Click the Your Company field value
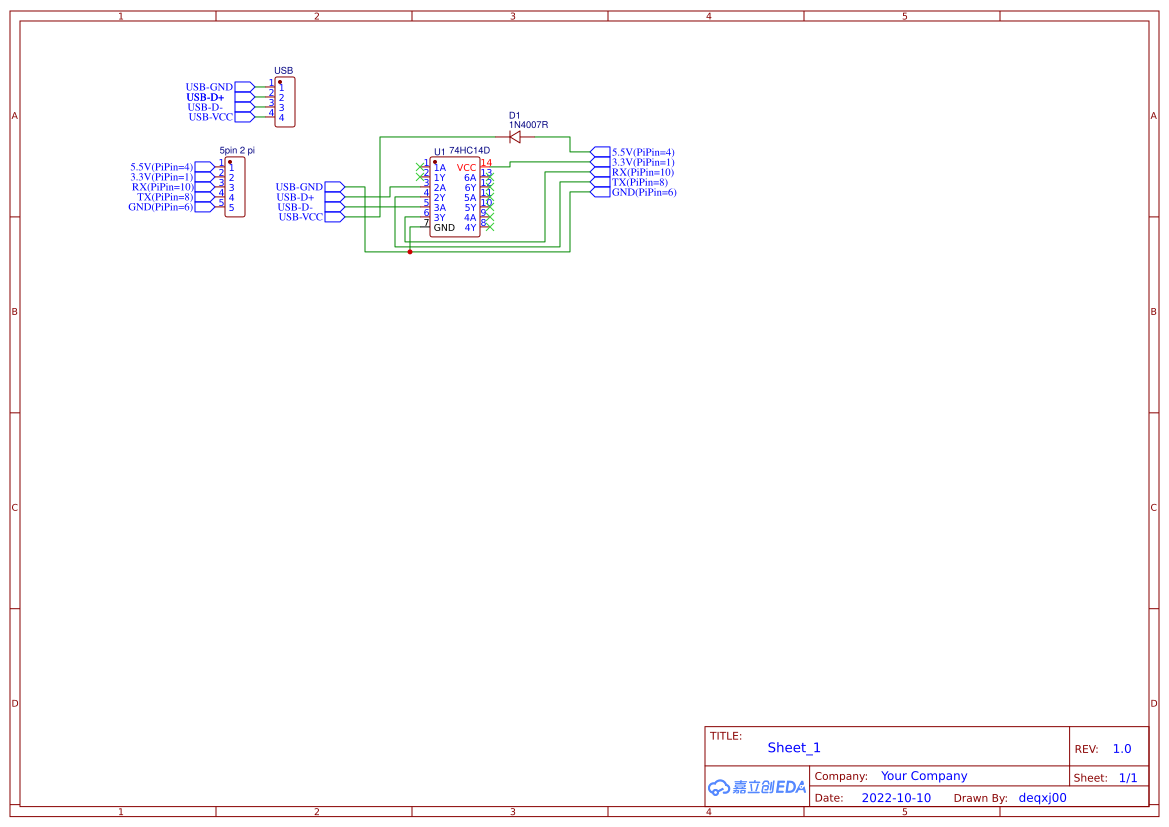This screenshot has height=827, width=1169. click(923, 776)
